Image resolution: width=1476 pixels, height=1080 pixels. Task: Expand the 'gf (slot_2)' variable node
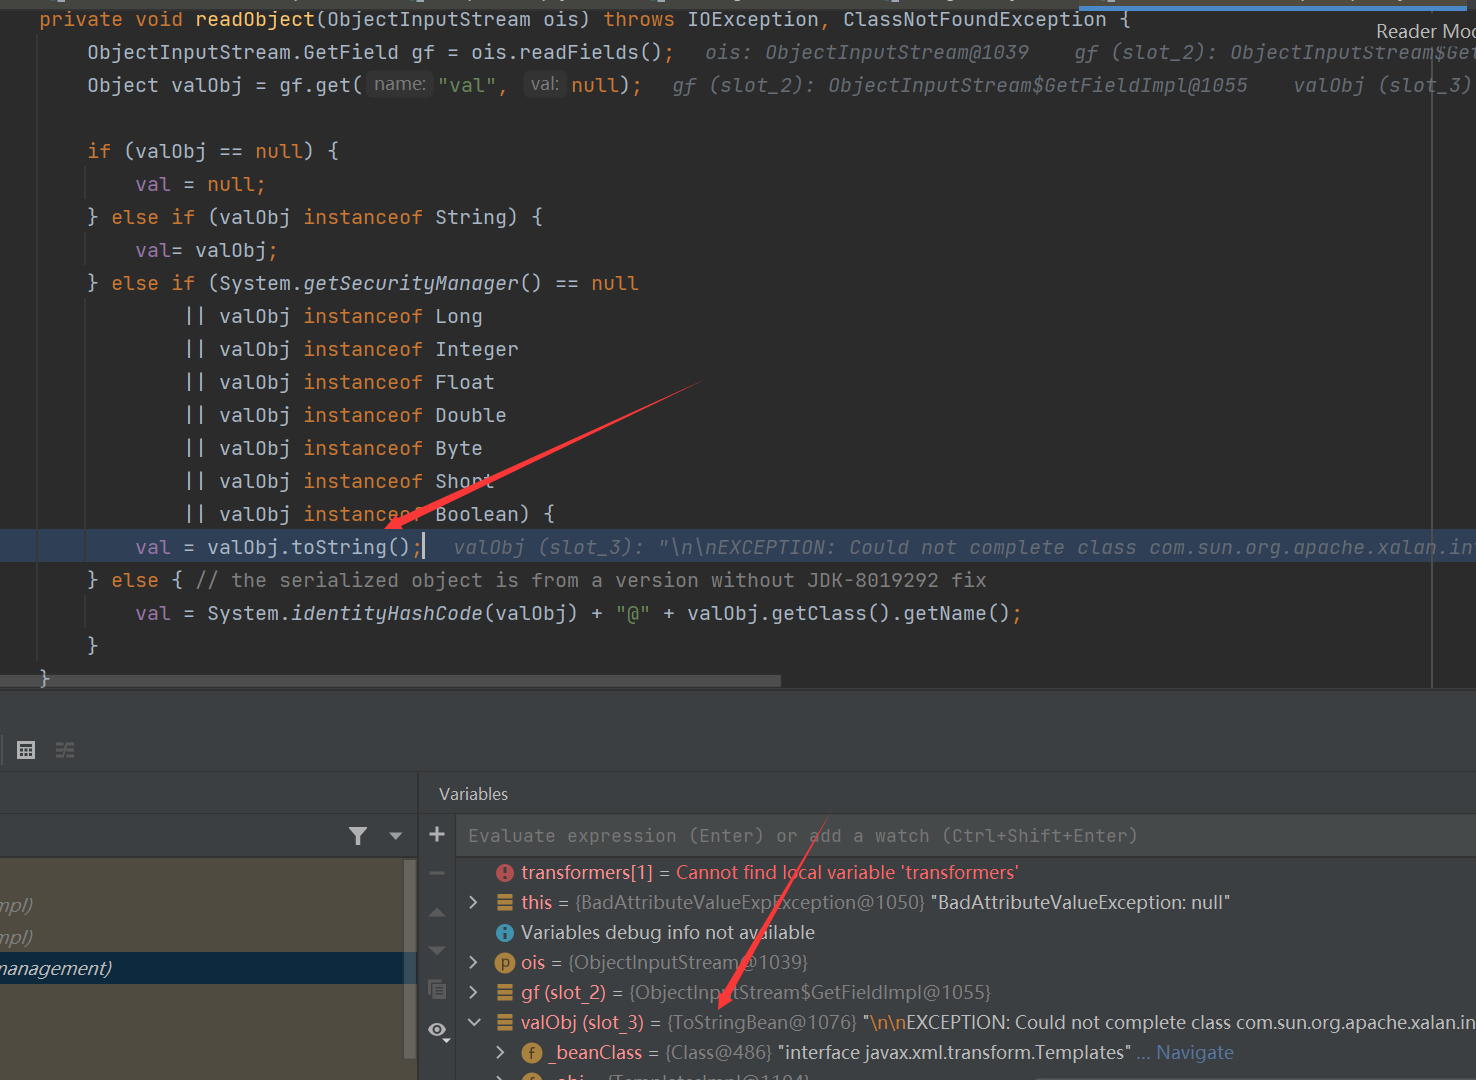point(474,992)
